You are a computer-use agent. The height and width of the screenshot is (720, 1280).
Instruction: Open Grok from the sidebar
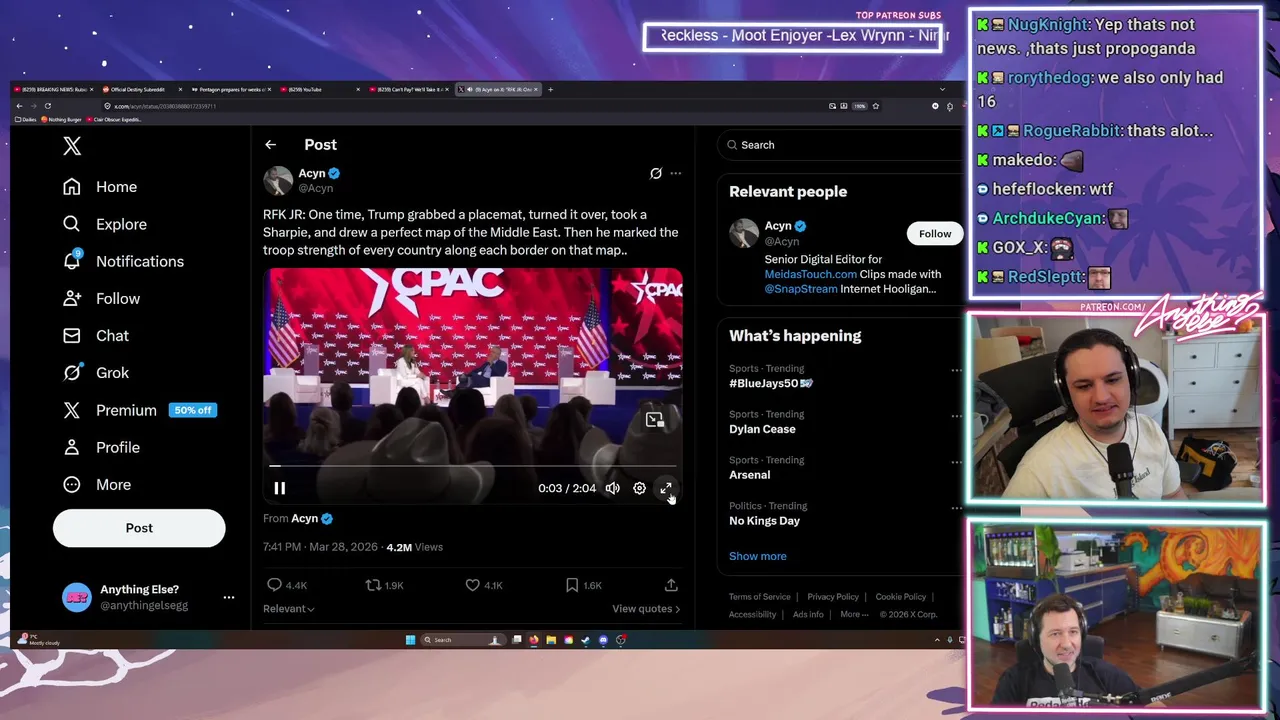pos(96,372)
